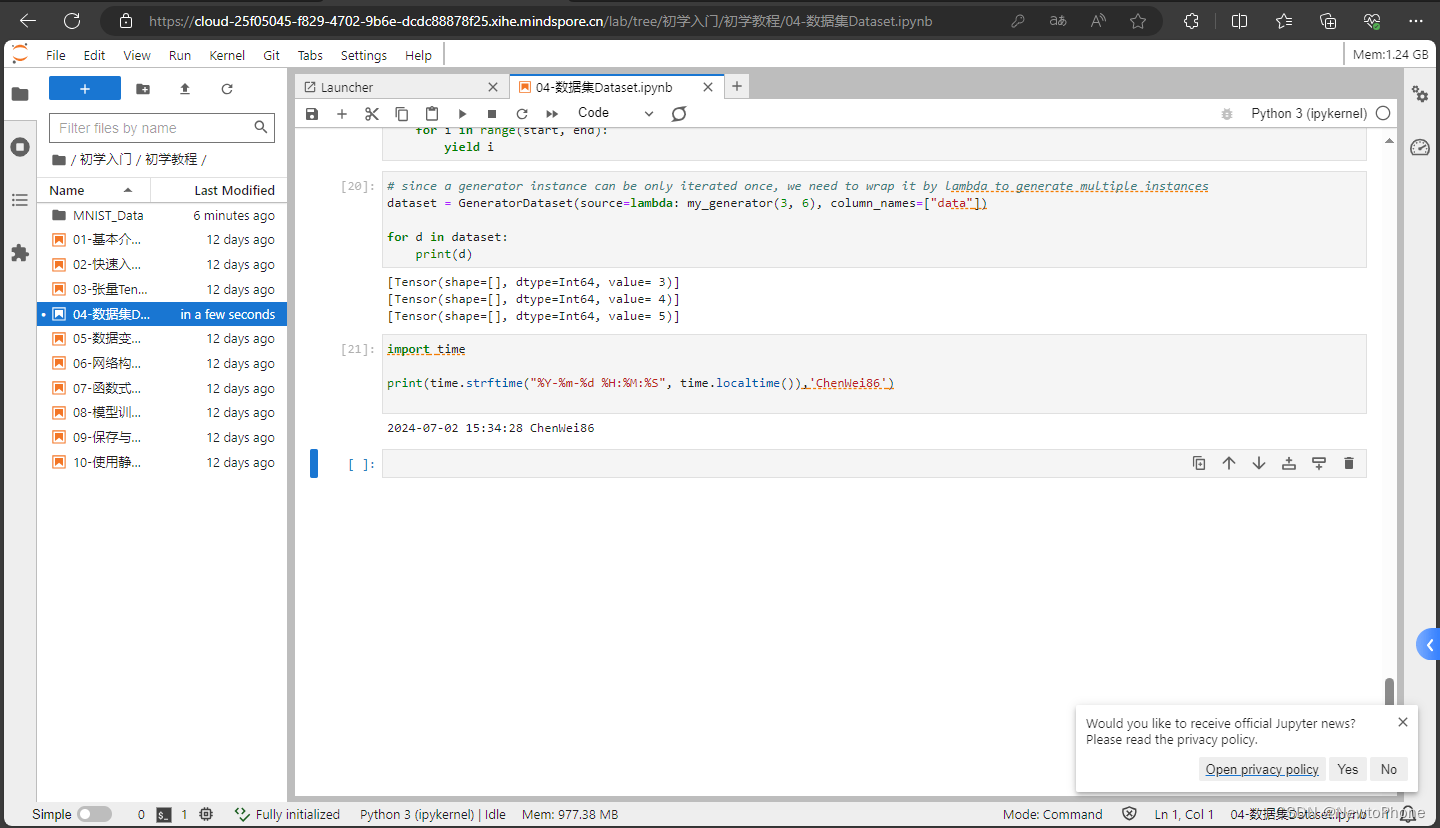Reload the page with browser refresh
This screenshot has height=828, width=1440.
(72, 20)
